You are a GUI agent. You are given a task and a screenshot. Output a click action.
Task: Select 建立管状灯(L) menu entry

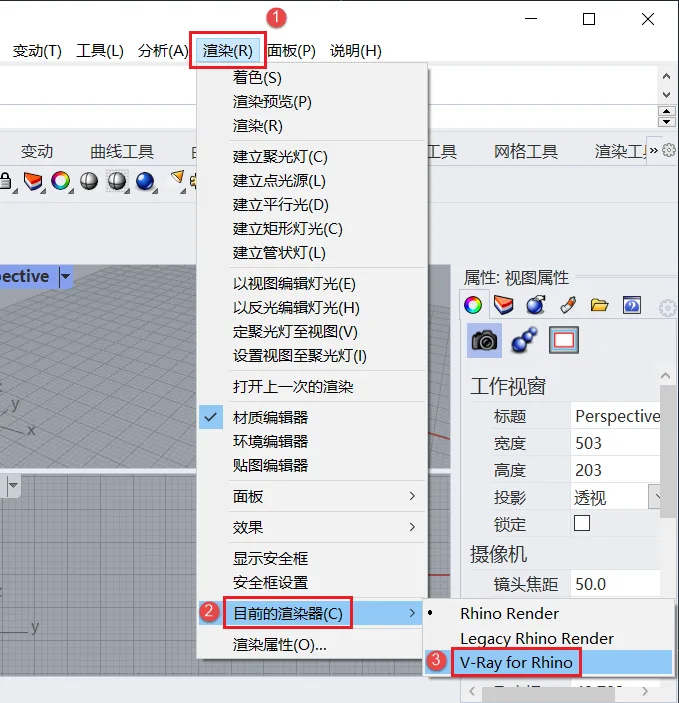click(312, 253)
